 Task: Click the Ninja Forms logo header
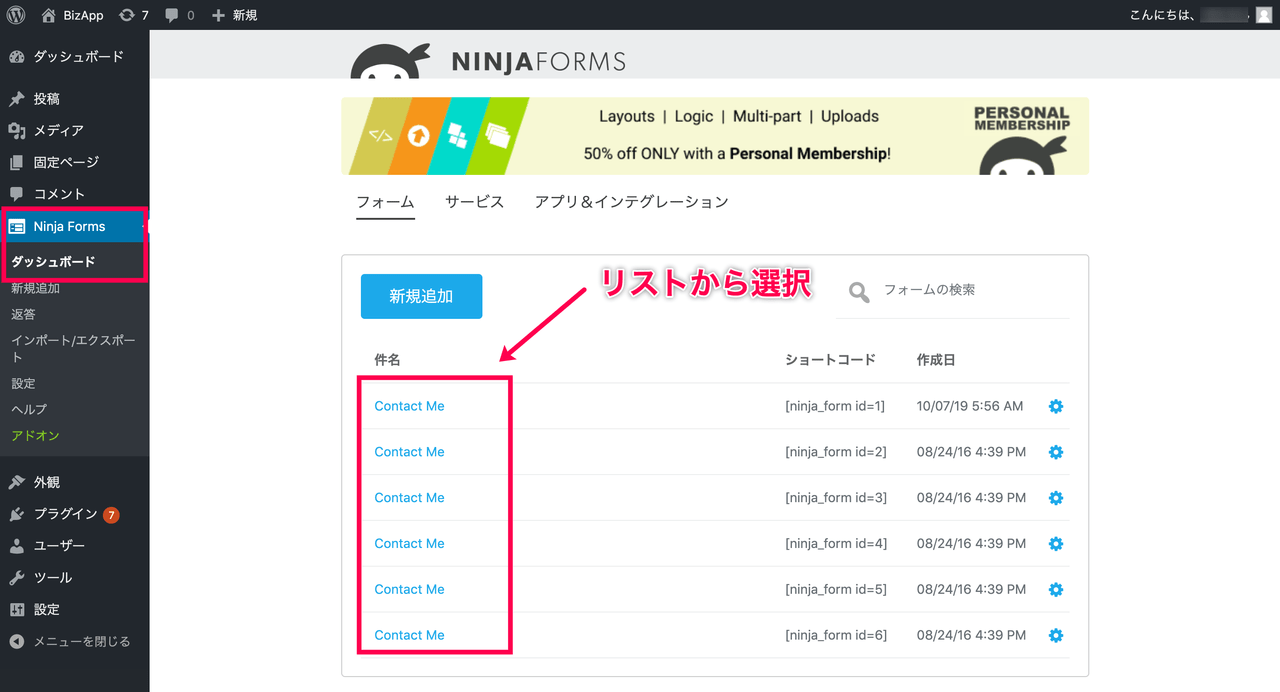[x=488, y=61]
